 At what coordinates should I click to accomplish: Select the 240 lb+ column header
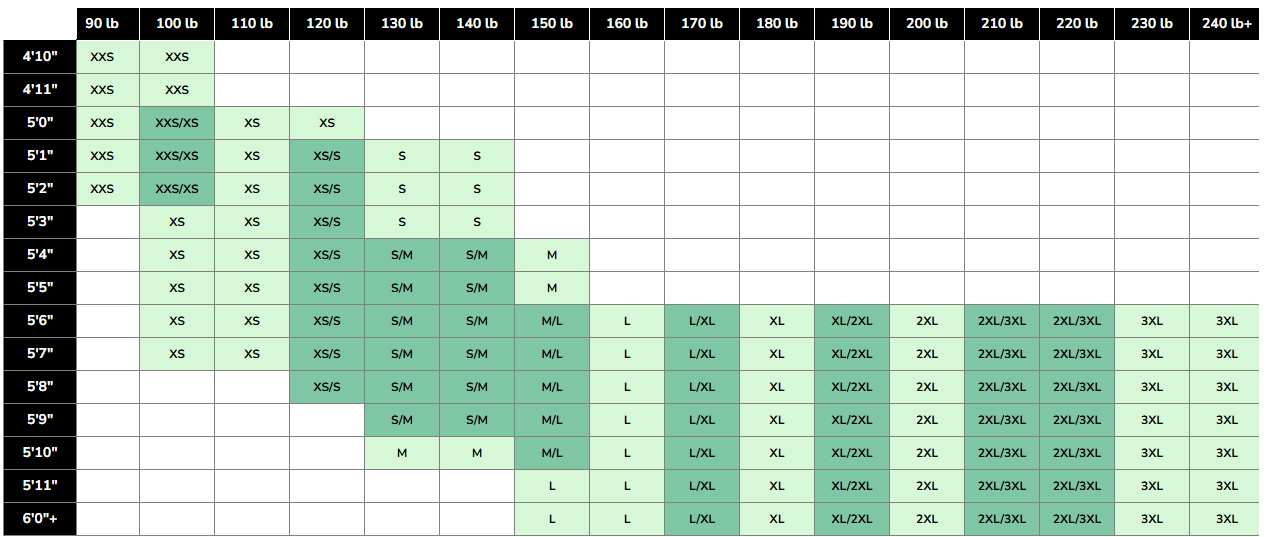point(1226,23)
